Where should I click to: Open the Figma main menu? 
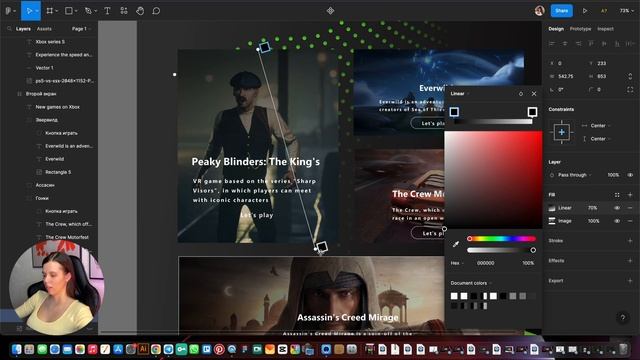pyautogui.click(x=9, y=11)
